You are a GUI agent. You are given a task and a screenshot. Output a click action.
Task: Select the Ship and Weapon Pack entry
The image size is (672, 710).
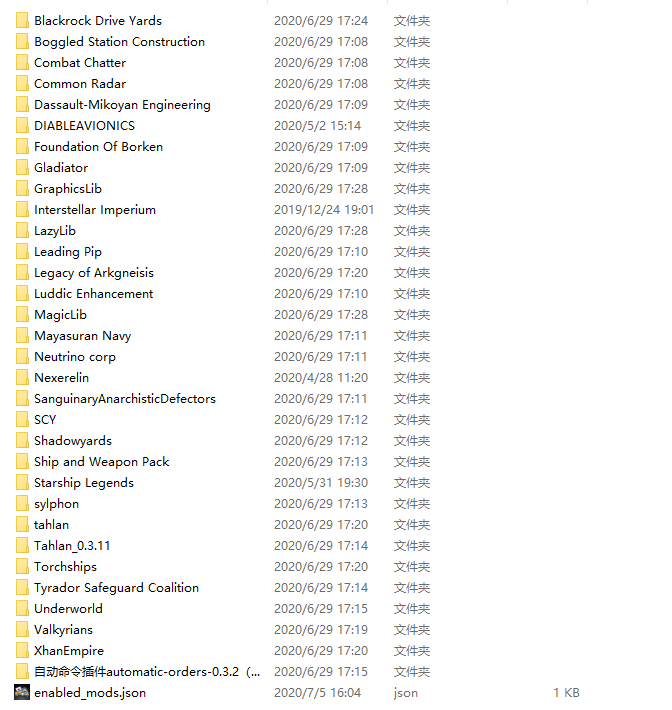pos(101,461)
